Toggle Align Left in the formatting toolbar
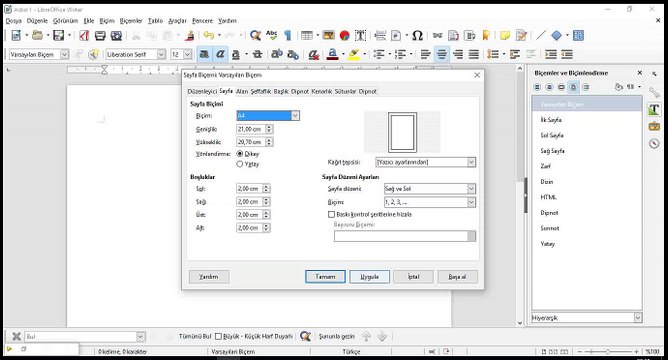Viewport: 668px width, 360px height. (426, 55)
